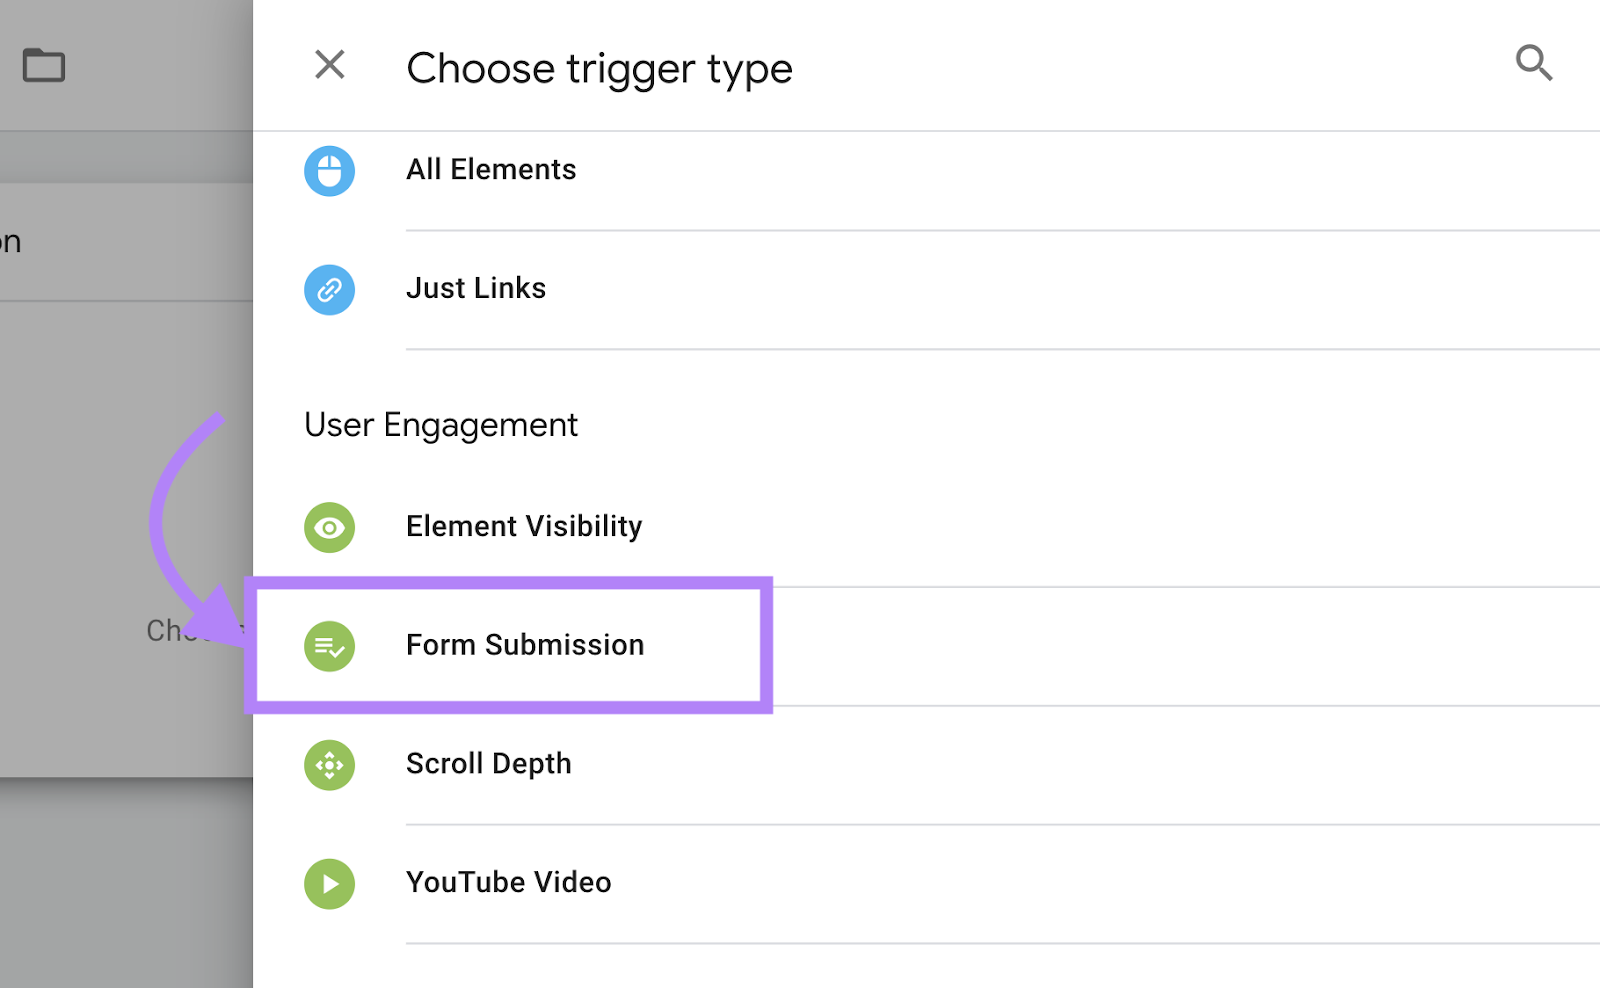Click the Form Submission trigger icon
This screenshot has height=988, width=1600.
329,646
